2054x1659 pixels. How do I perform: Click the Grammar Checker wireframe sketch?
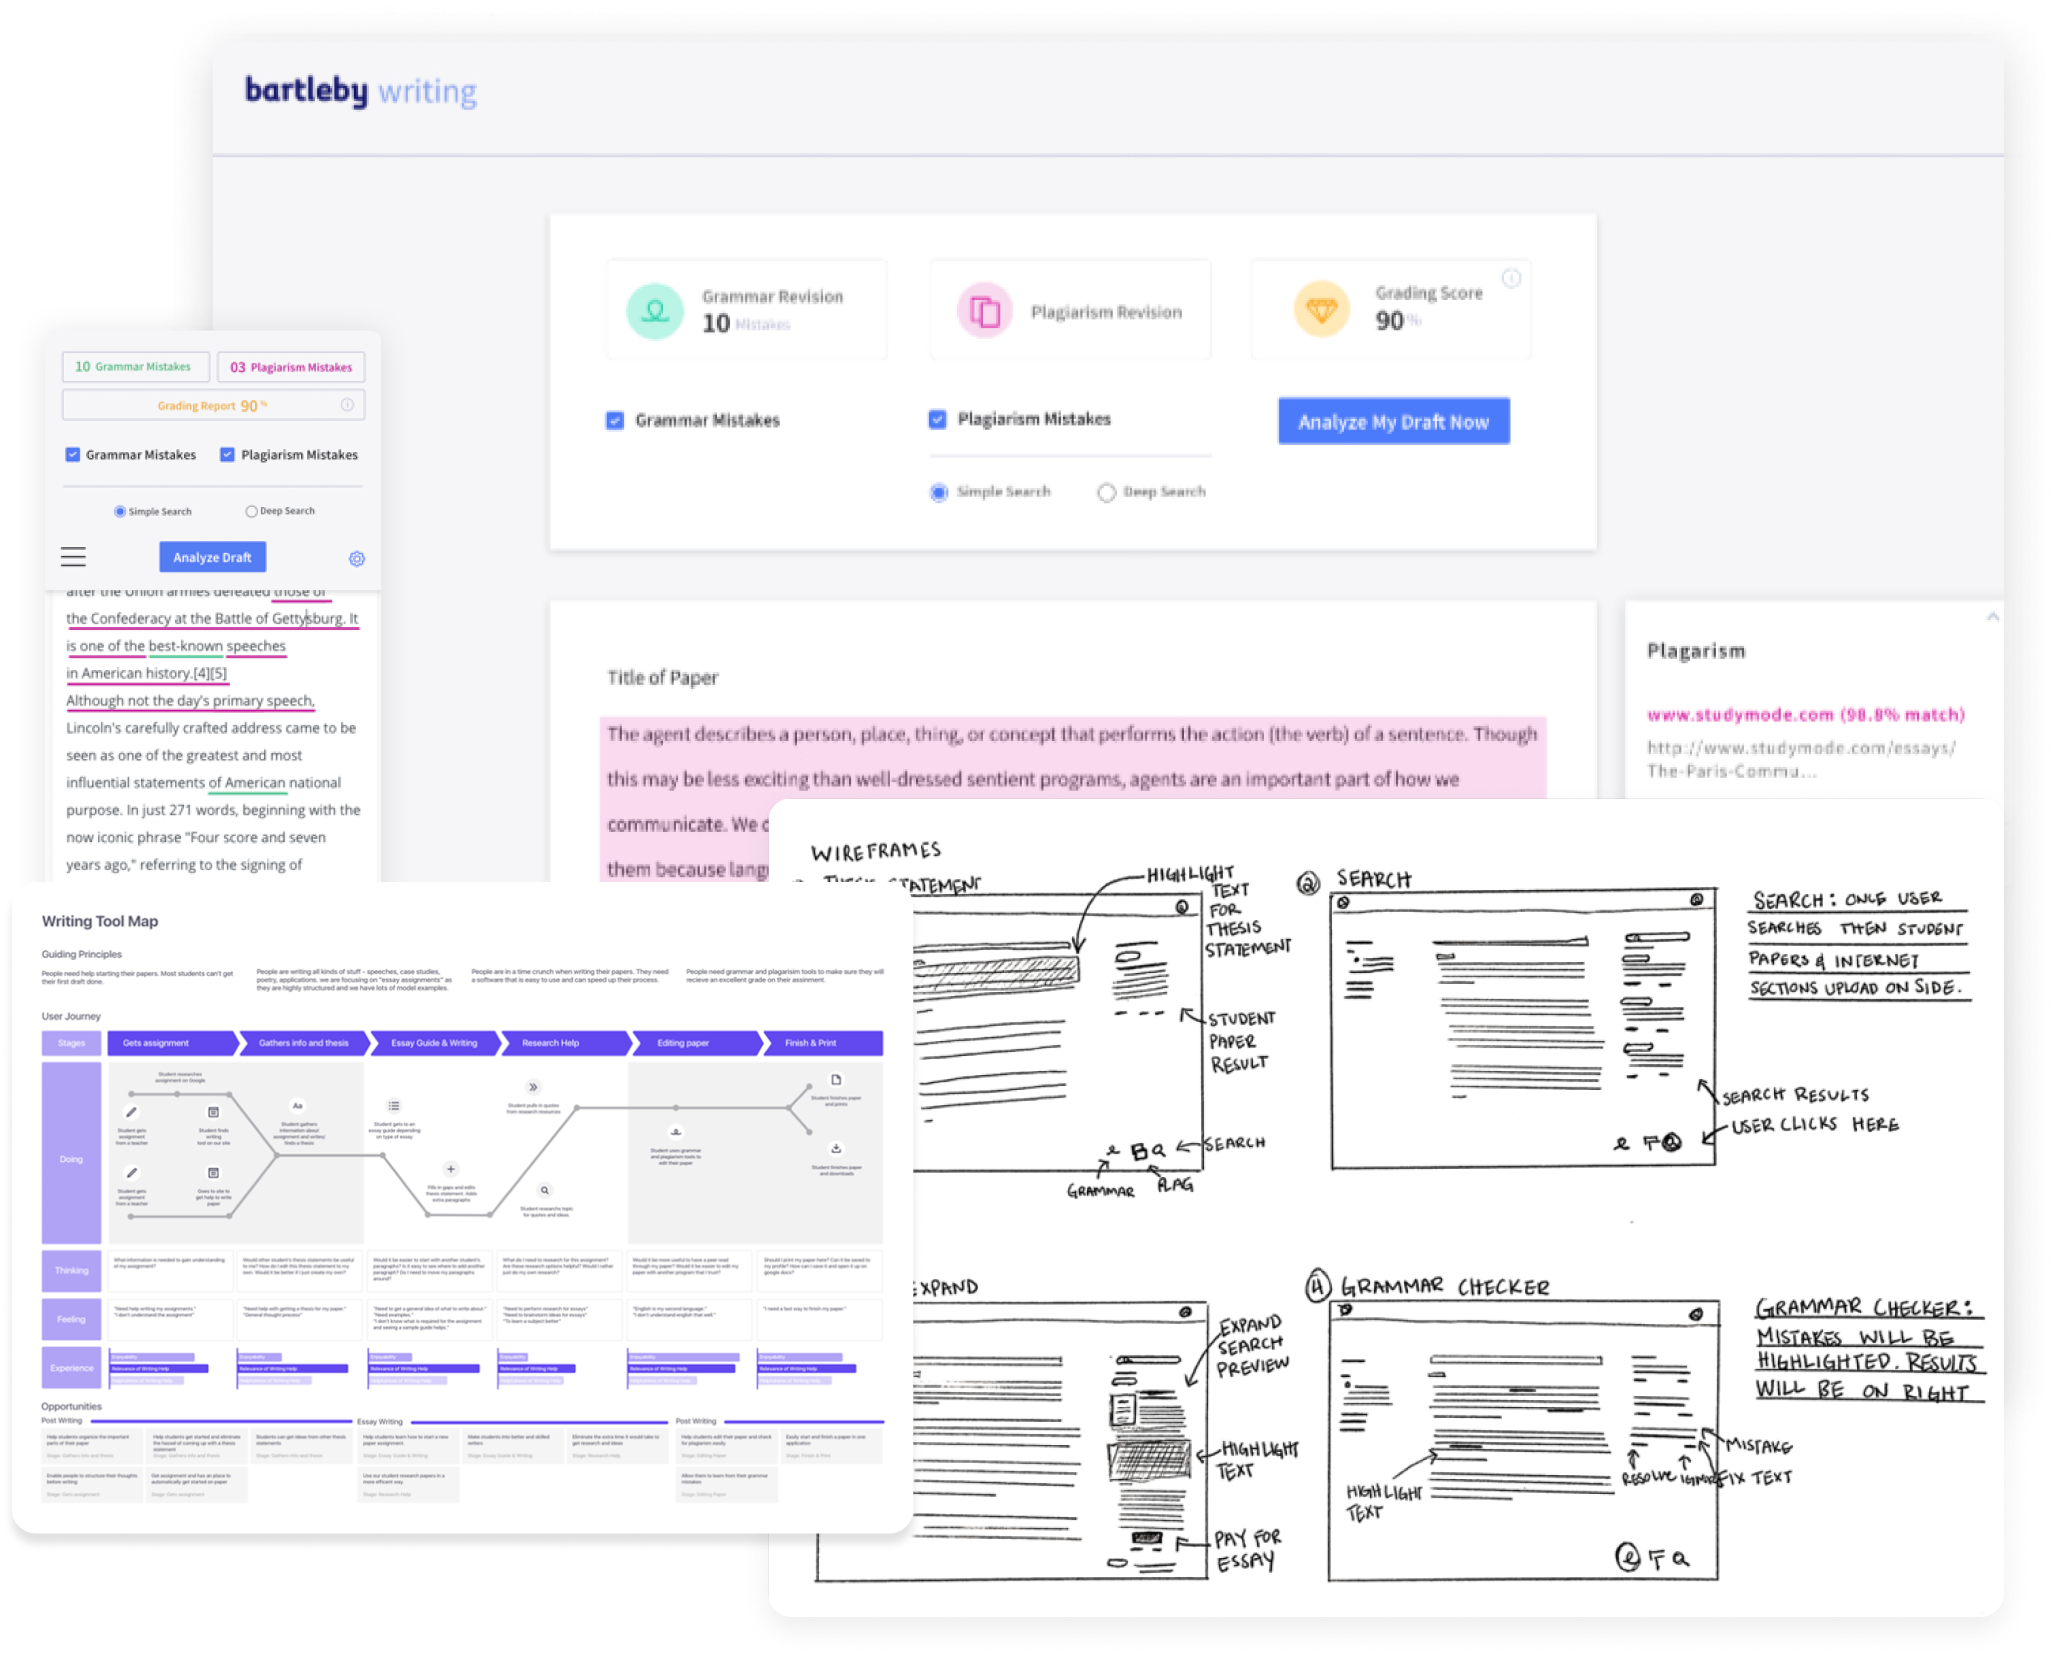click(x=1523, y=1440)
